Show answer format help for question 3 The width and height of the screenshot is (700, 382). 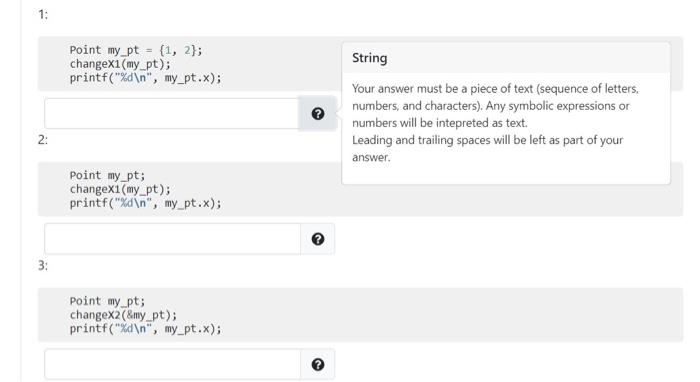pos(317,365)
